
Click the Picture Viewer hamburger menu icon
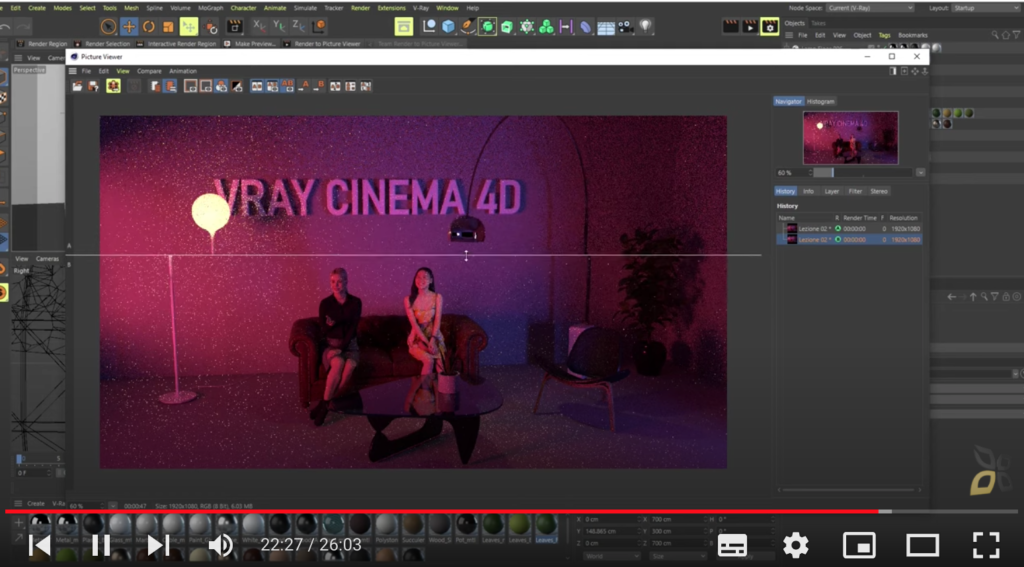(x=72, y=71)
